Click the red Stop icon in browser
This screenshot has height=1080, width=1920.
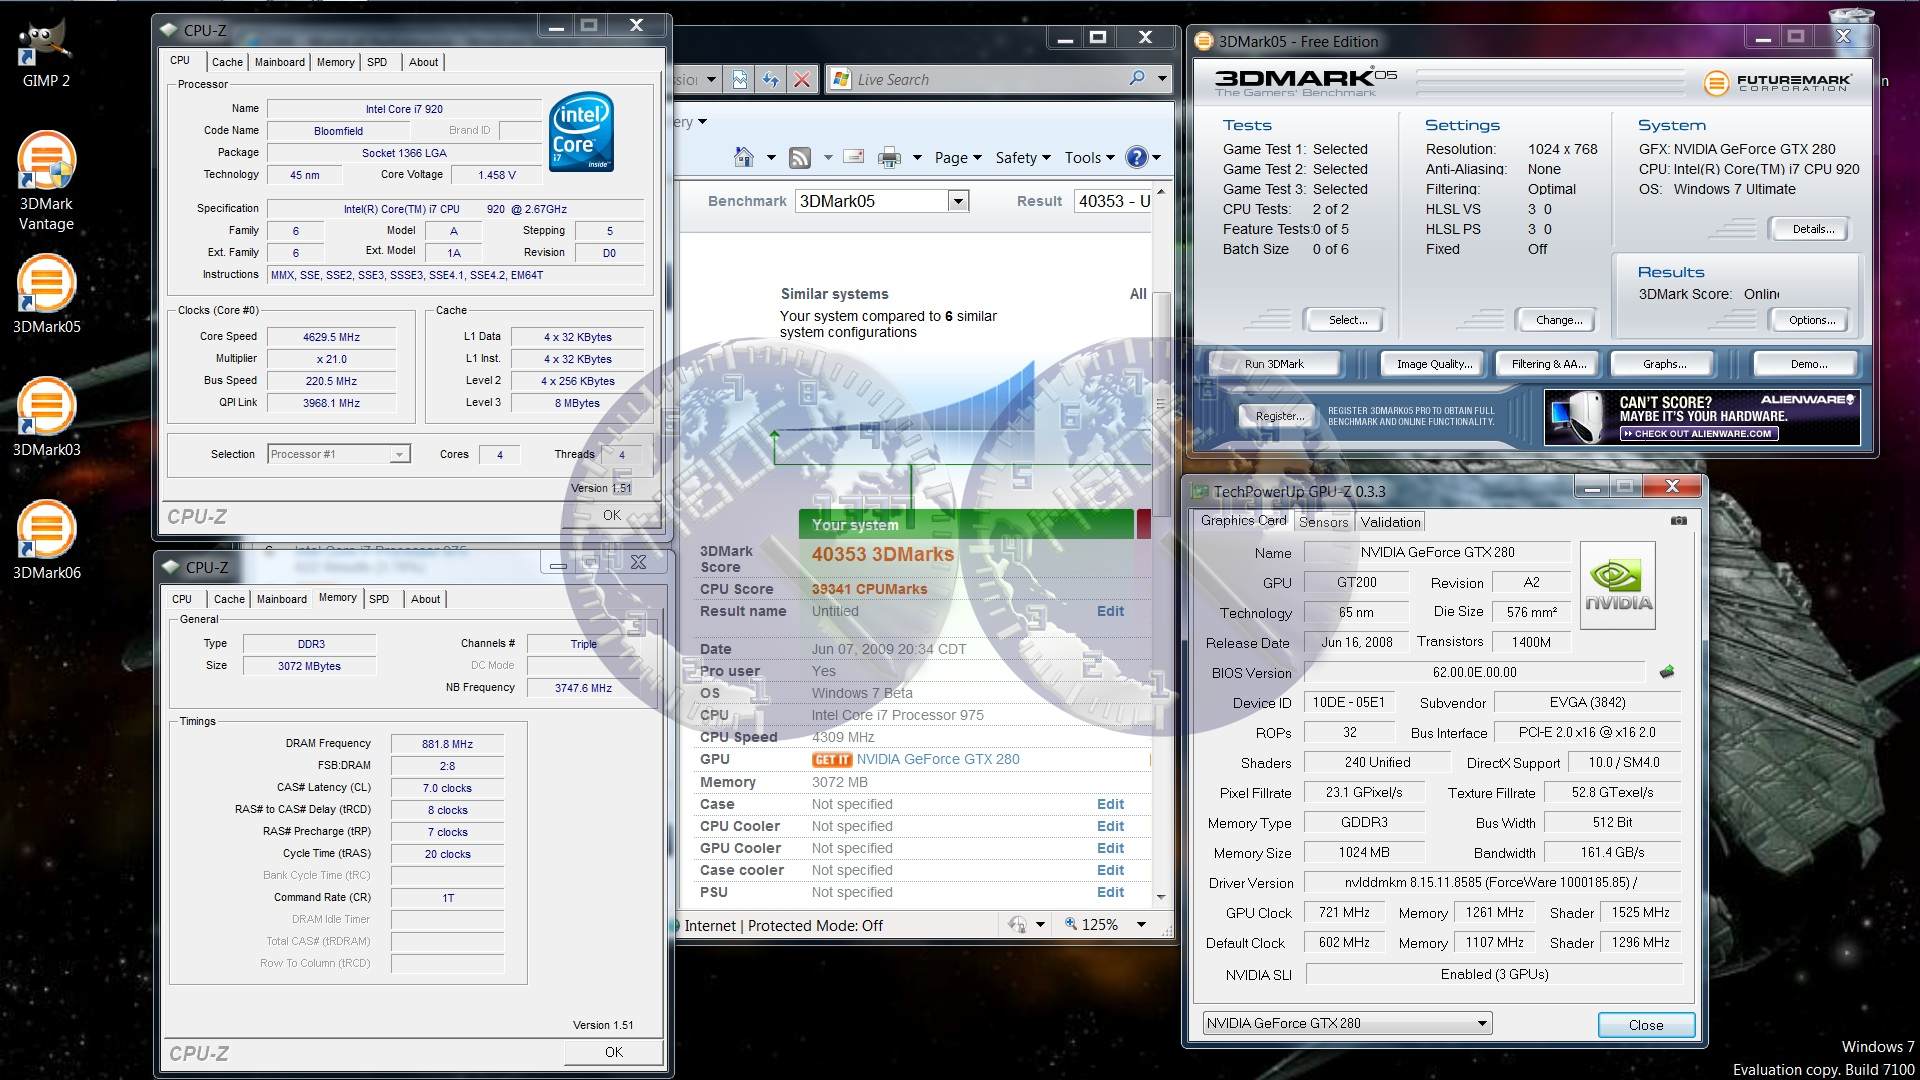click(801, 80)
